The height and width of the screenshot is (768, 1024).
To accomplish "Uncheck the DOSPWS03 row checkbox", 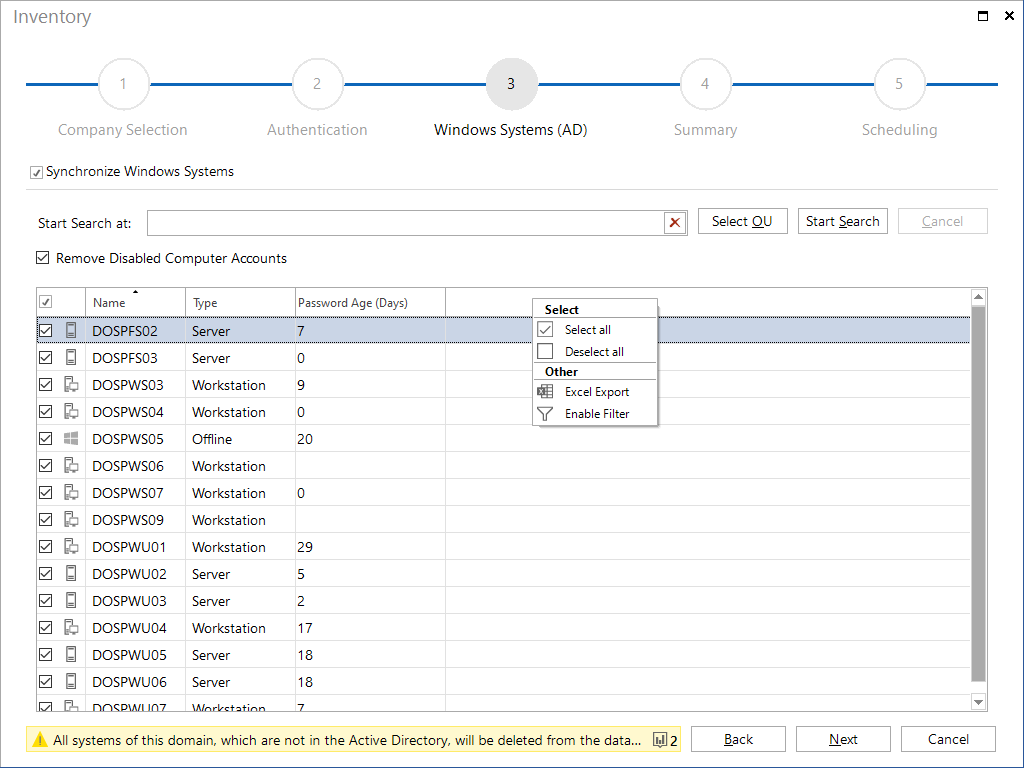I will pos(46,385).
